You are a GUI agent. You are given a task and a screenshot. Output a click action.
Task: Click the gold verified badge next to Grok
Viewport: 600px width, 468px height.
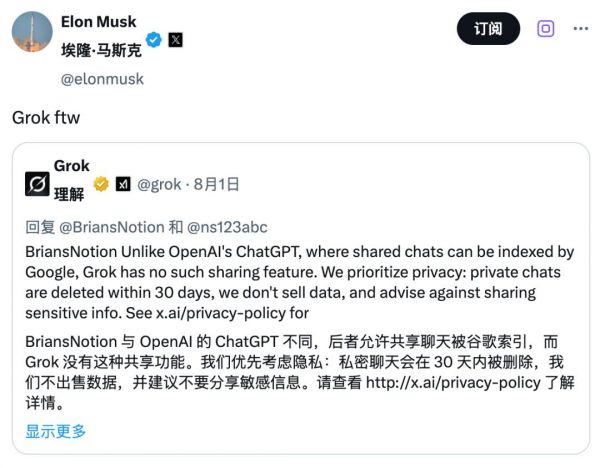pos(101,184)
